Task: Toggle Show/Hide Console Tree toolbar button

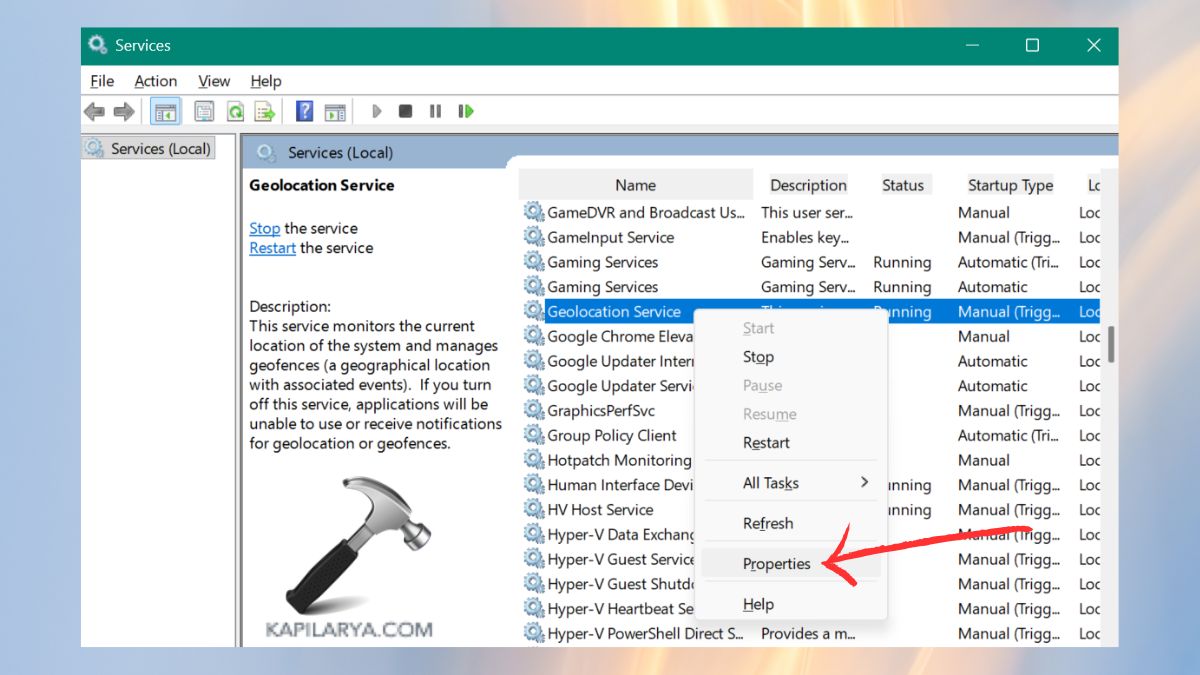Action: coord(166,112)
